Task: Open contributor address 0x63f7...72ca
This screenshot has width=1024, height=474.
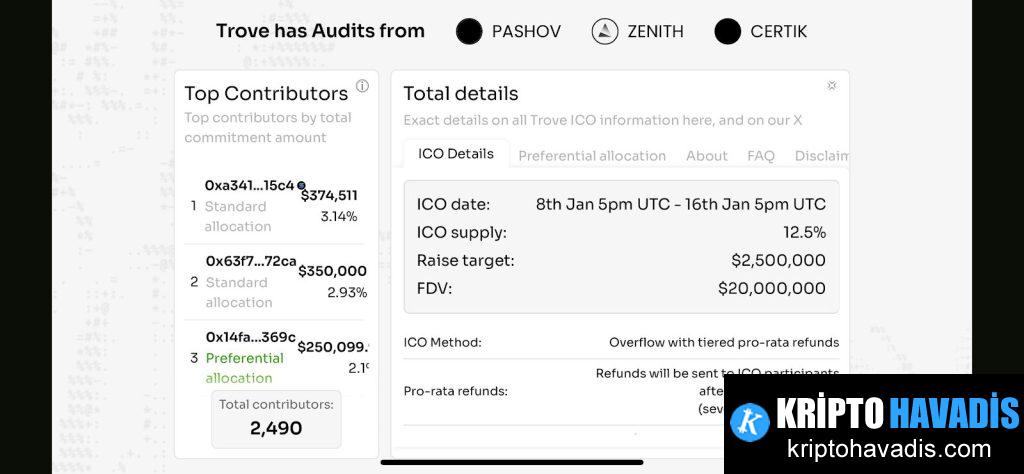Action: click(251, 261)
